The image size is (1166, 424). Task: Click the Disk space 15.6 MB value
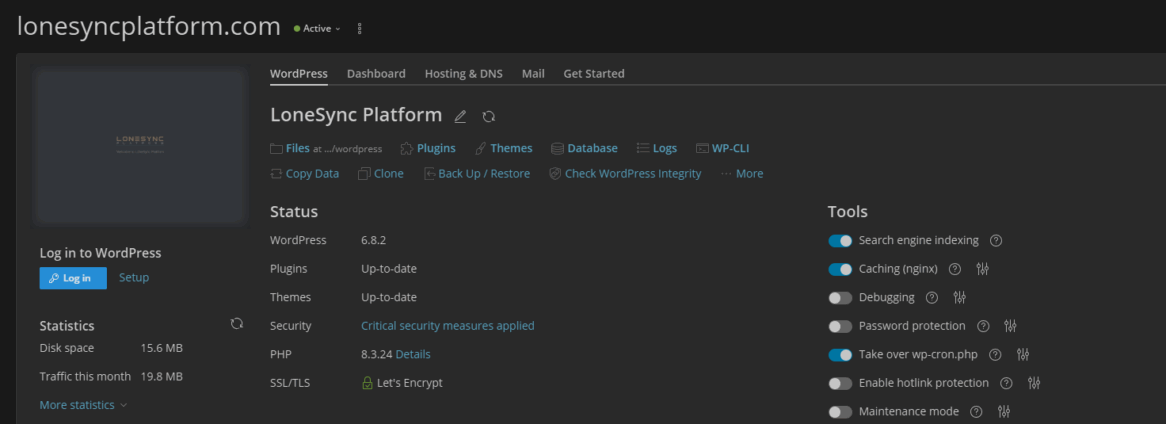point(161,348)
